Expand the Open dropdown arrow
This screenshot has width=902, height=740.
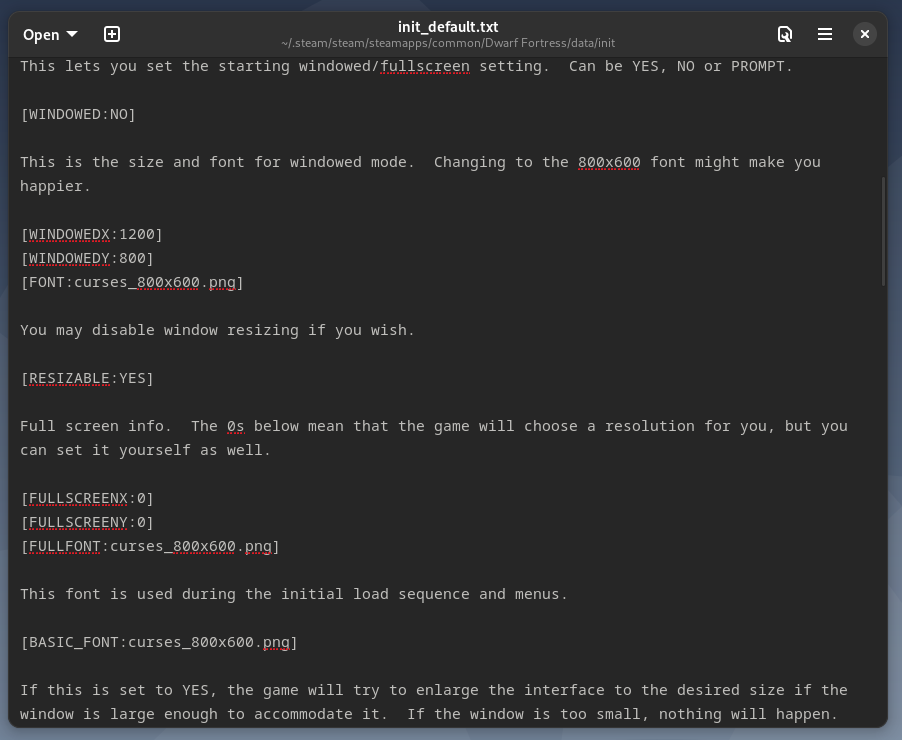coord(72,34)
